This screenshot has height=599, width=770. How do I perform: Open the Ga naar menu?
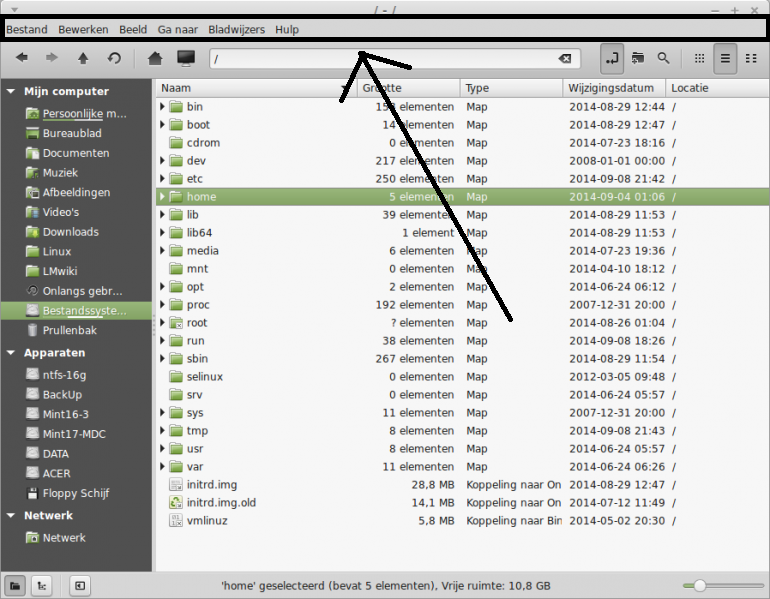pyautogui.click(x=178, y=29)
